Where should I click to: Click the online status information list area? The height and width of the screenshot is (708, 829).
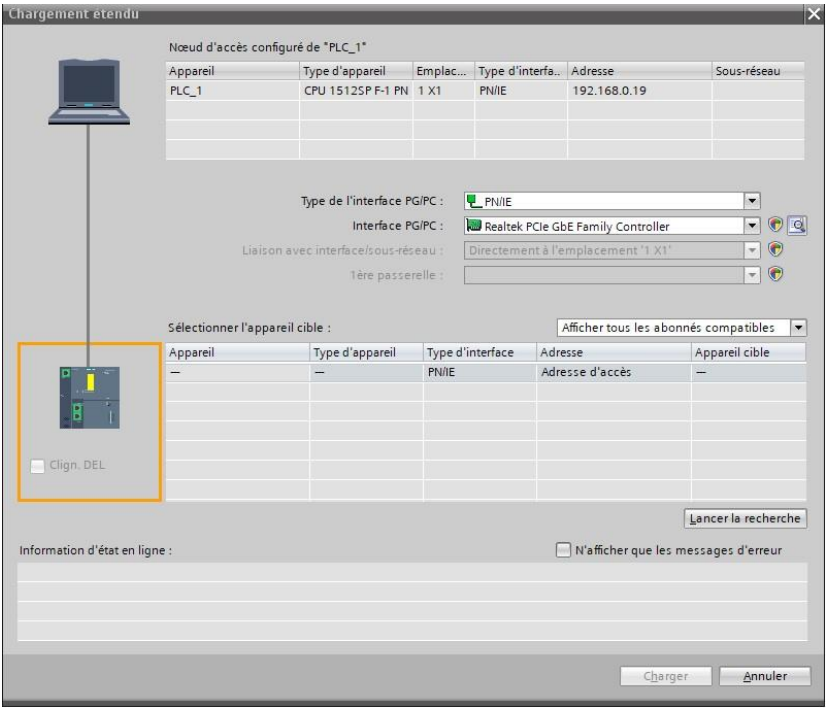tap(412, 602)
